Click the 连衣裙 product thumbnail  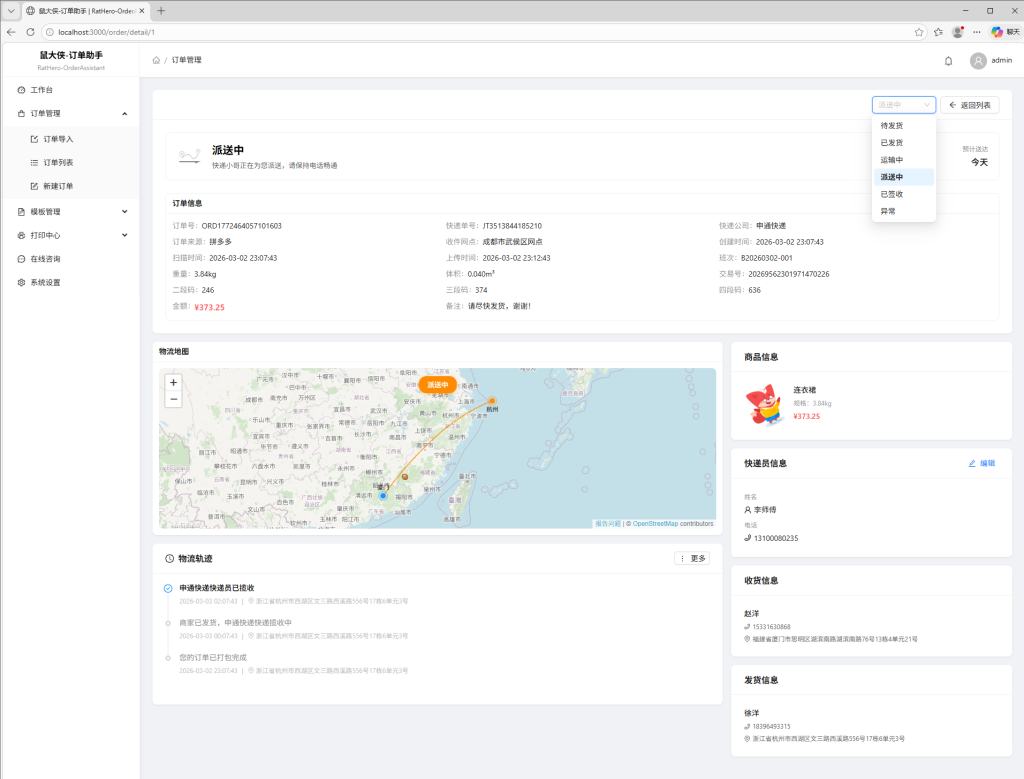tap(765, 405)
